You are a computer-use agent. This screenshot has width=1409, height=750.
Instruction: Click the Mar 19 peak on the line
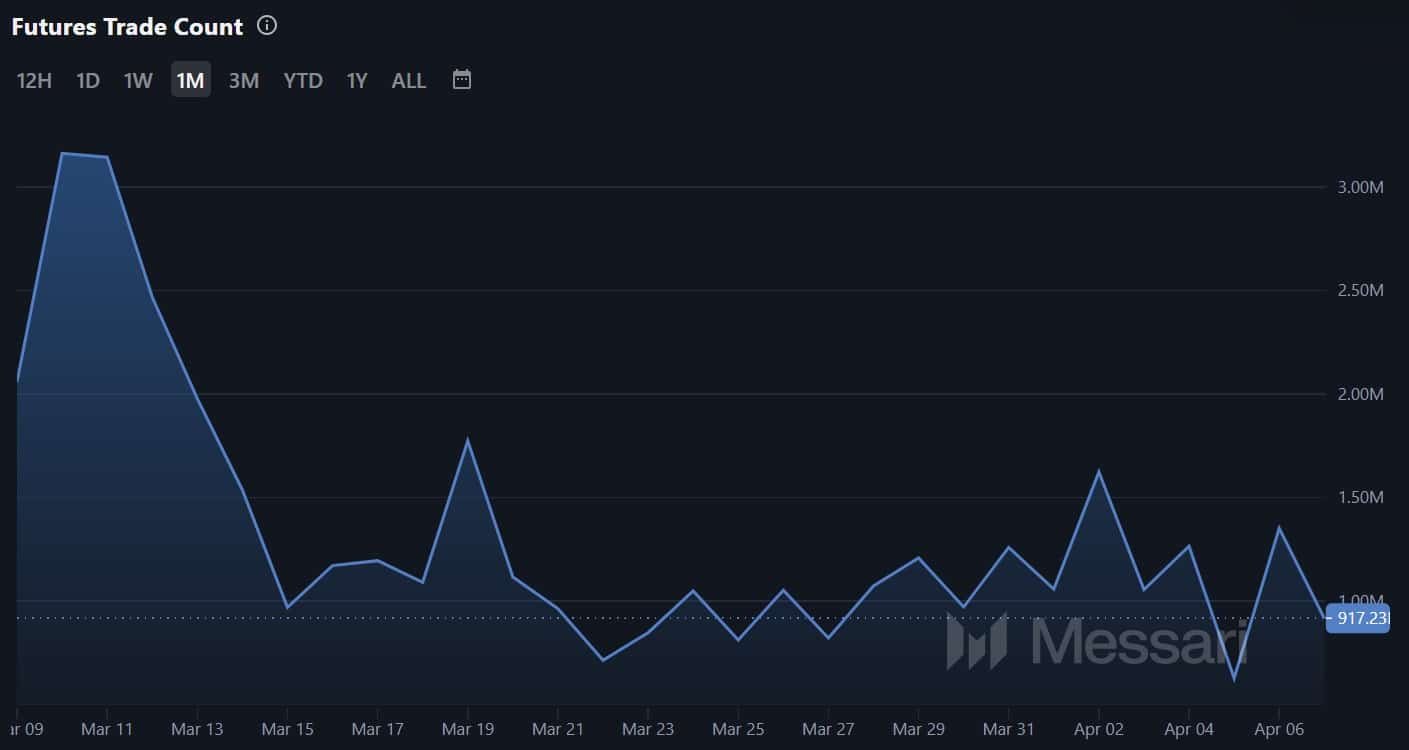[x=467, y=440]
